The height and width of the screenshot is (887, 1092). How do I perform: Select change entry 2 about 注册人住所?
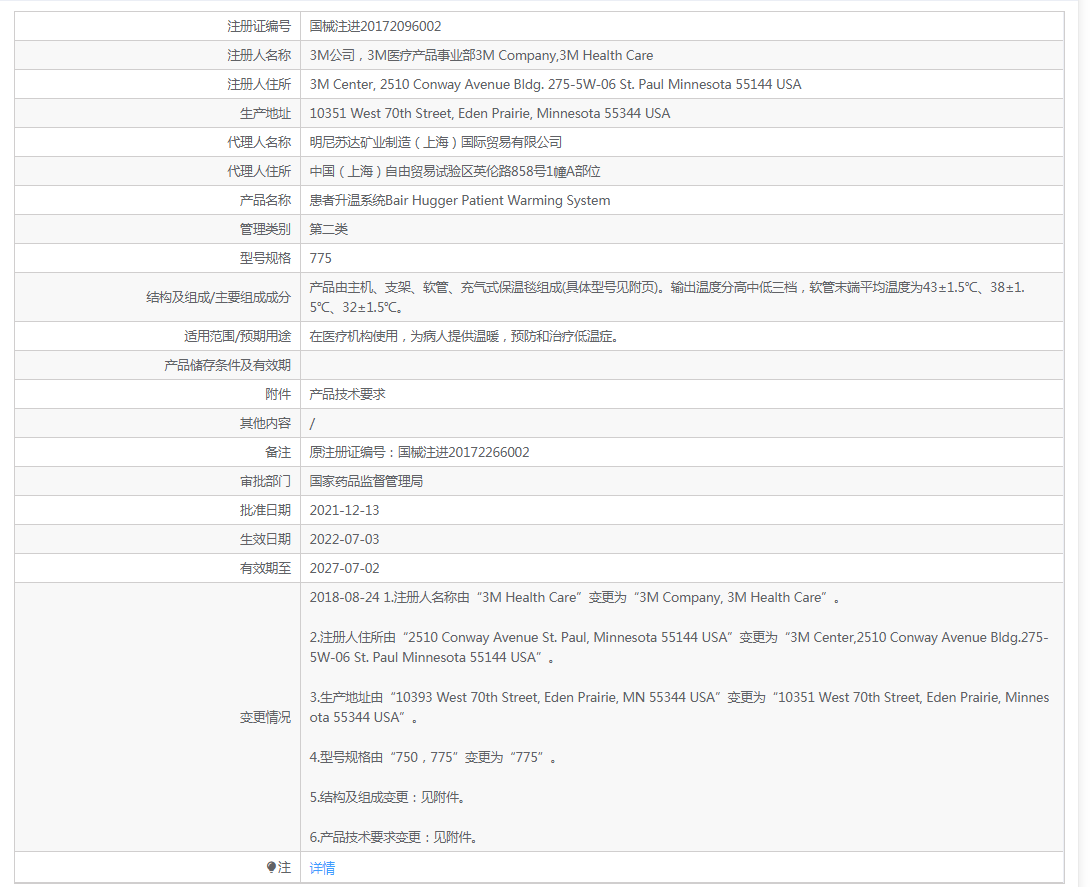coord(679,647)
